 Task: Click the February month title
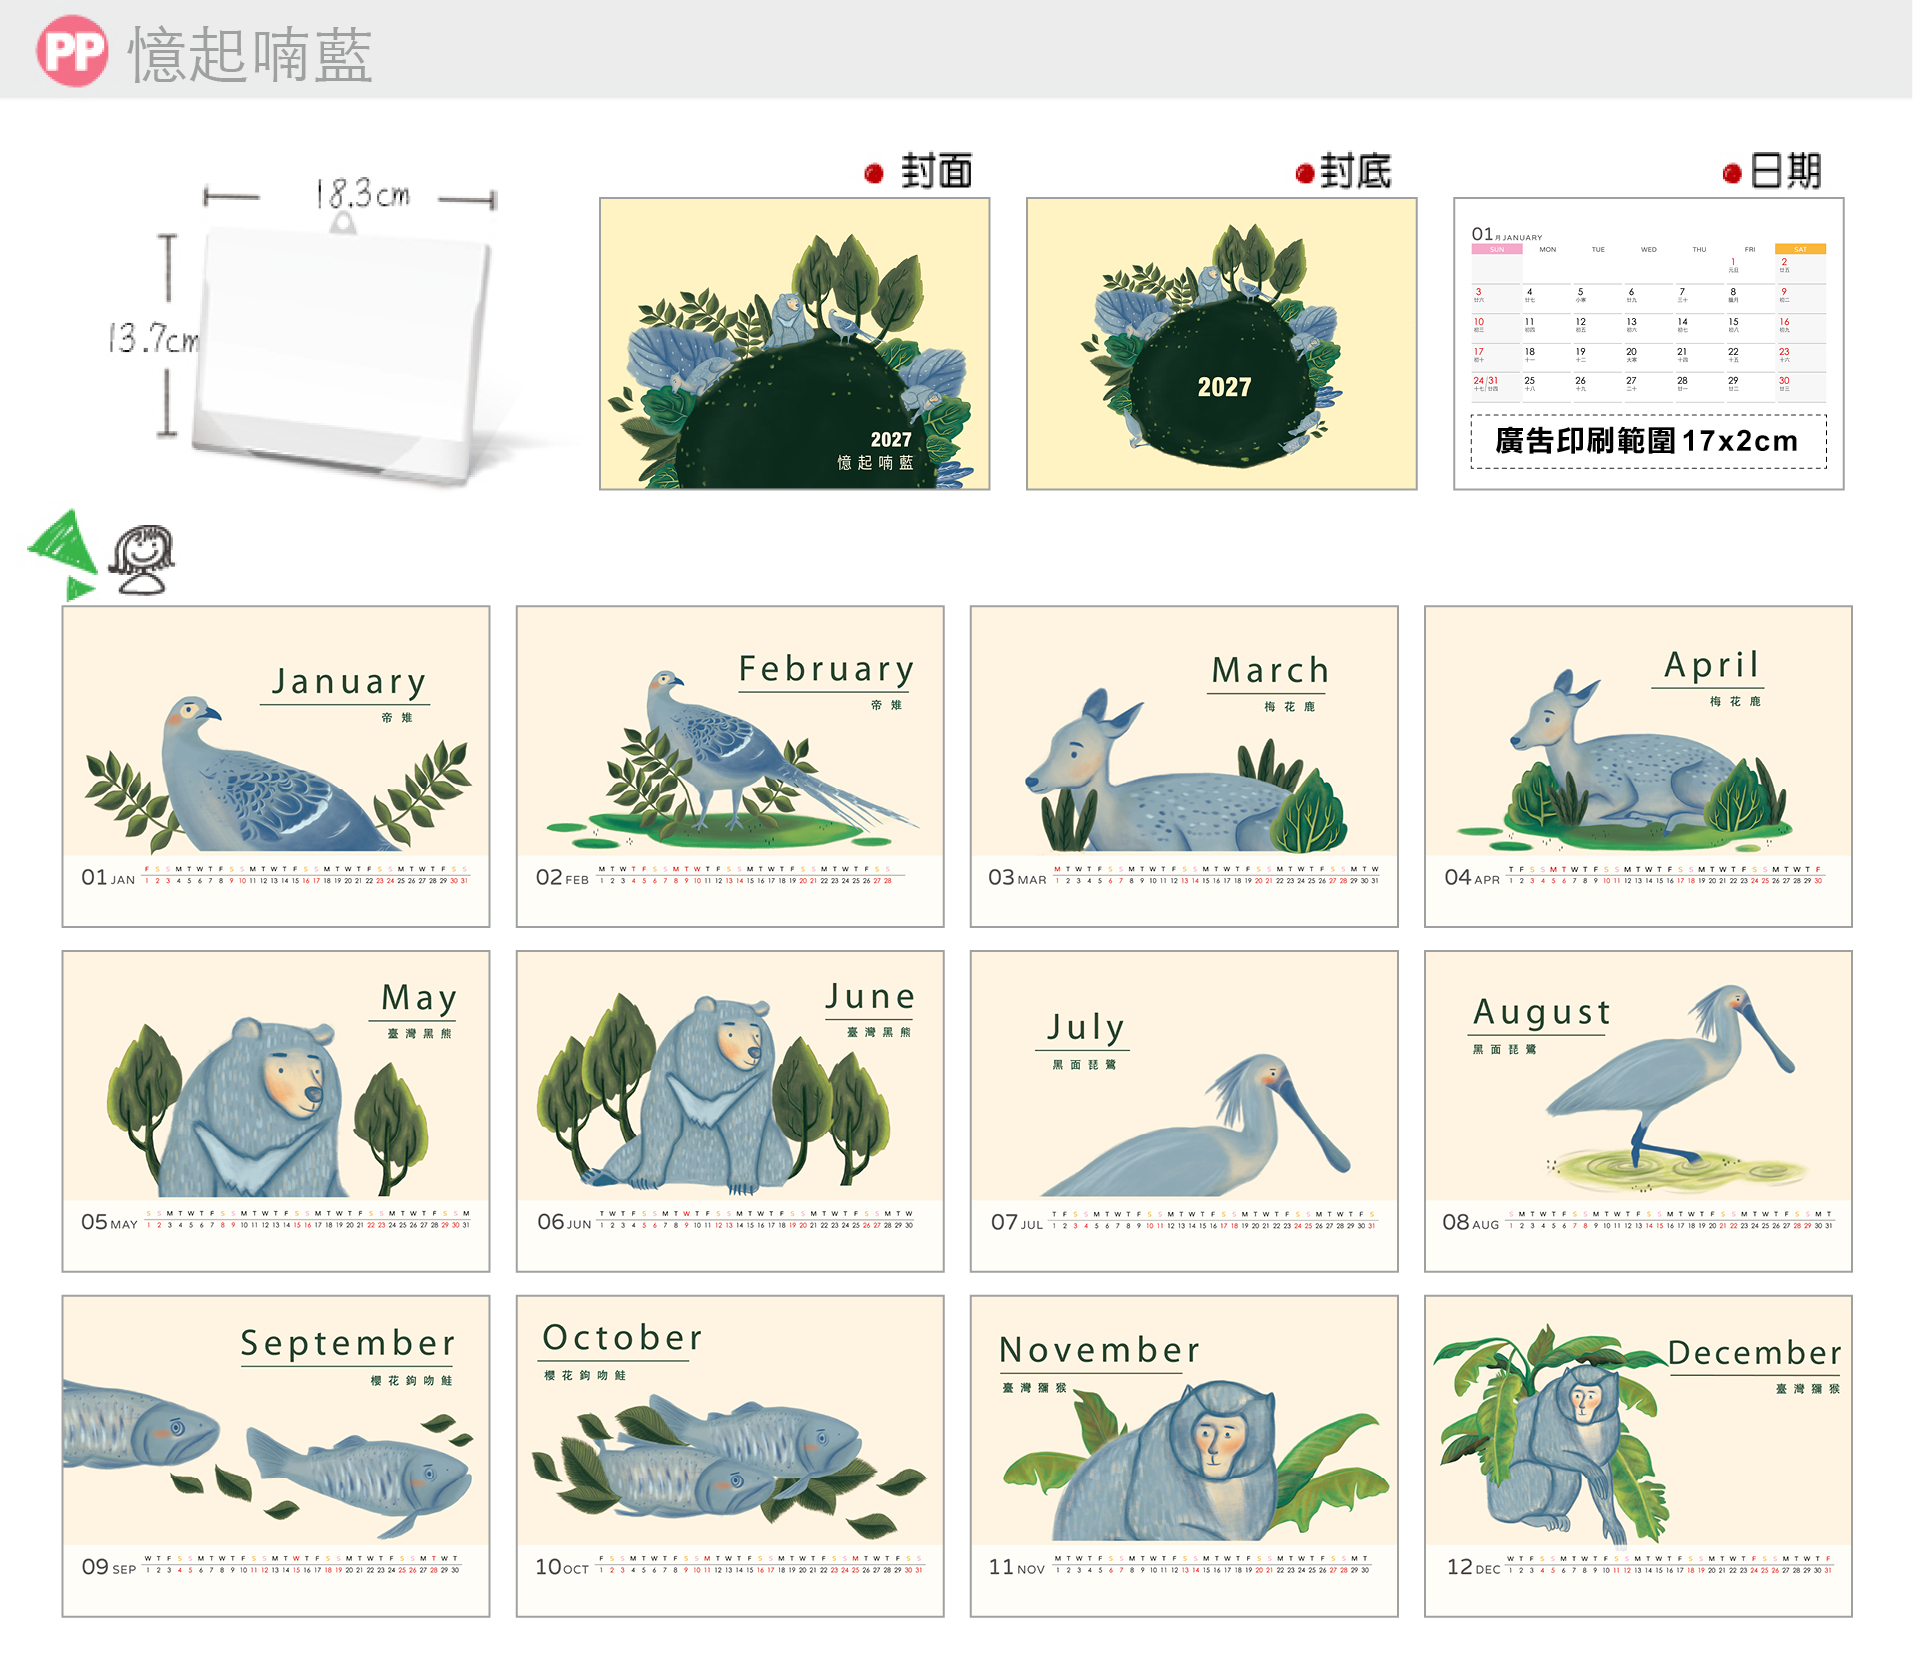(826, 669)
